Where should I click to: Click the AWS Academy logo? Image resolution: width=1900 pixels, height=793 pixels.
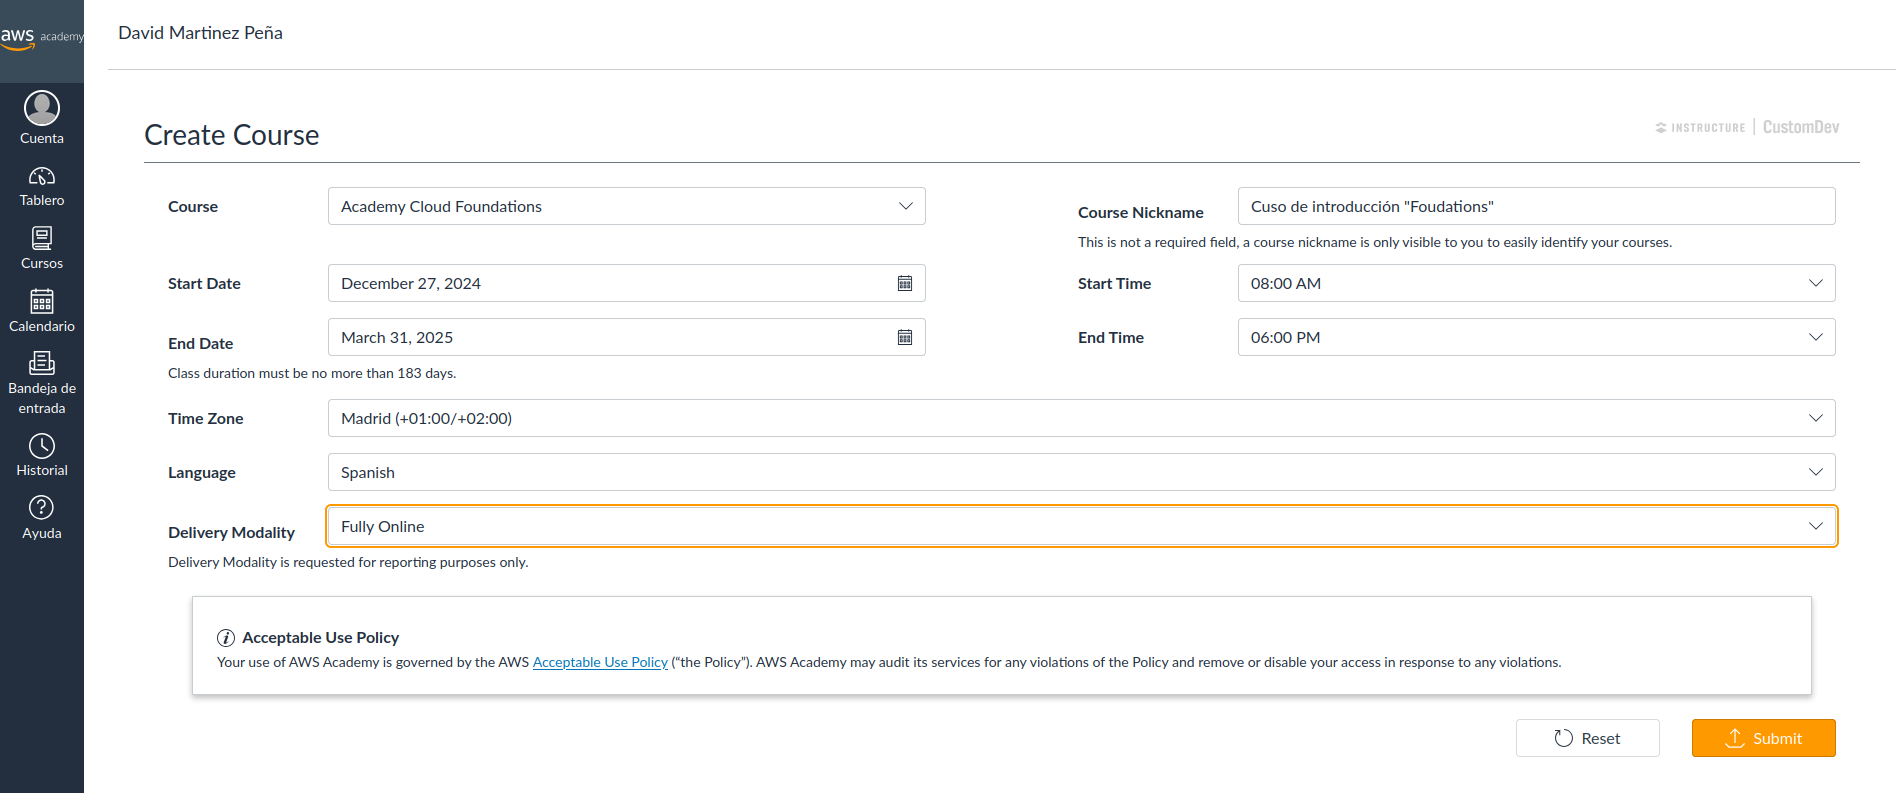(41, 37)
